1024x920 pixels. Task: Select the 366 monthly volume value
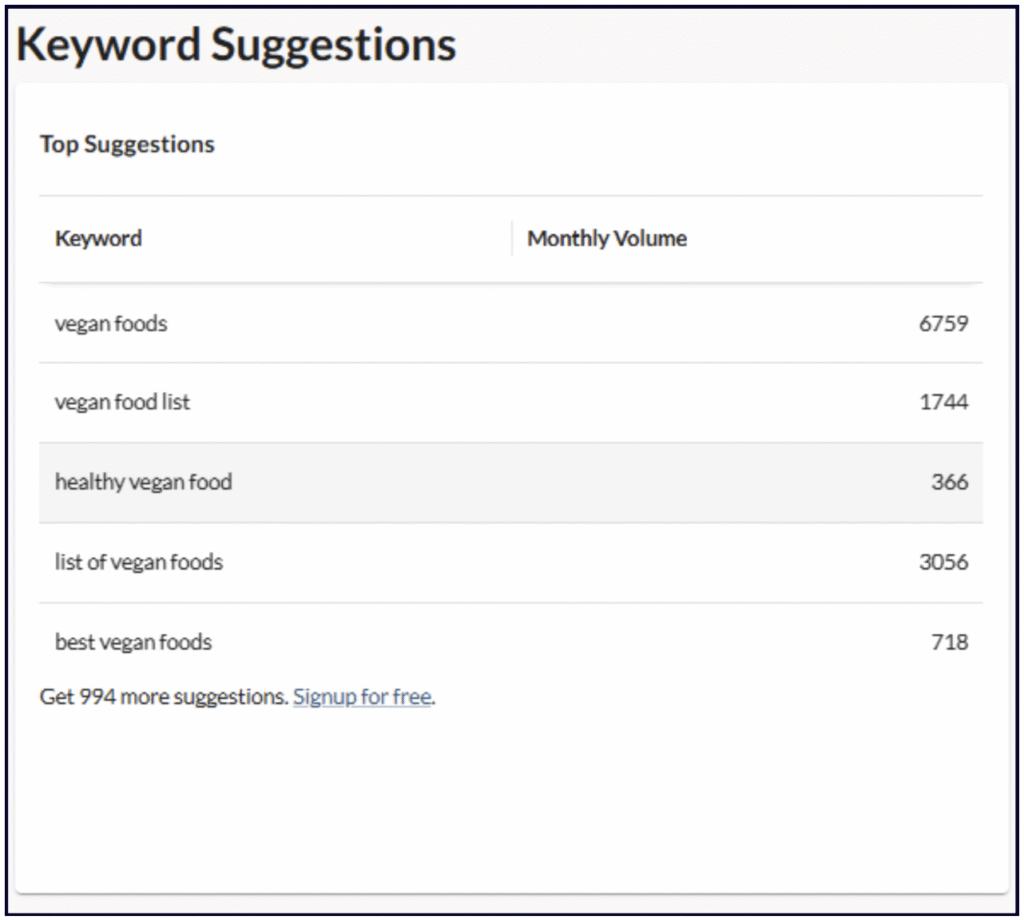tap(949, 482)
